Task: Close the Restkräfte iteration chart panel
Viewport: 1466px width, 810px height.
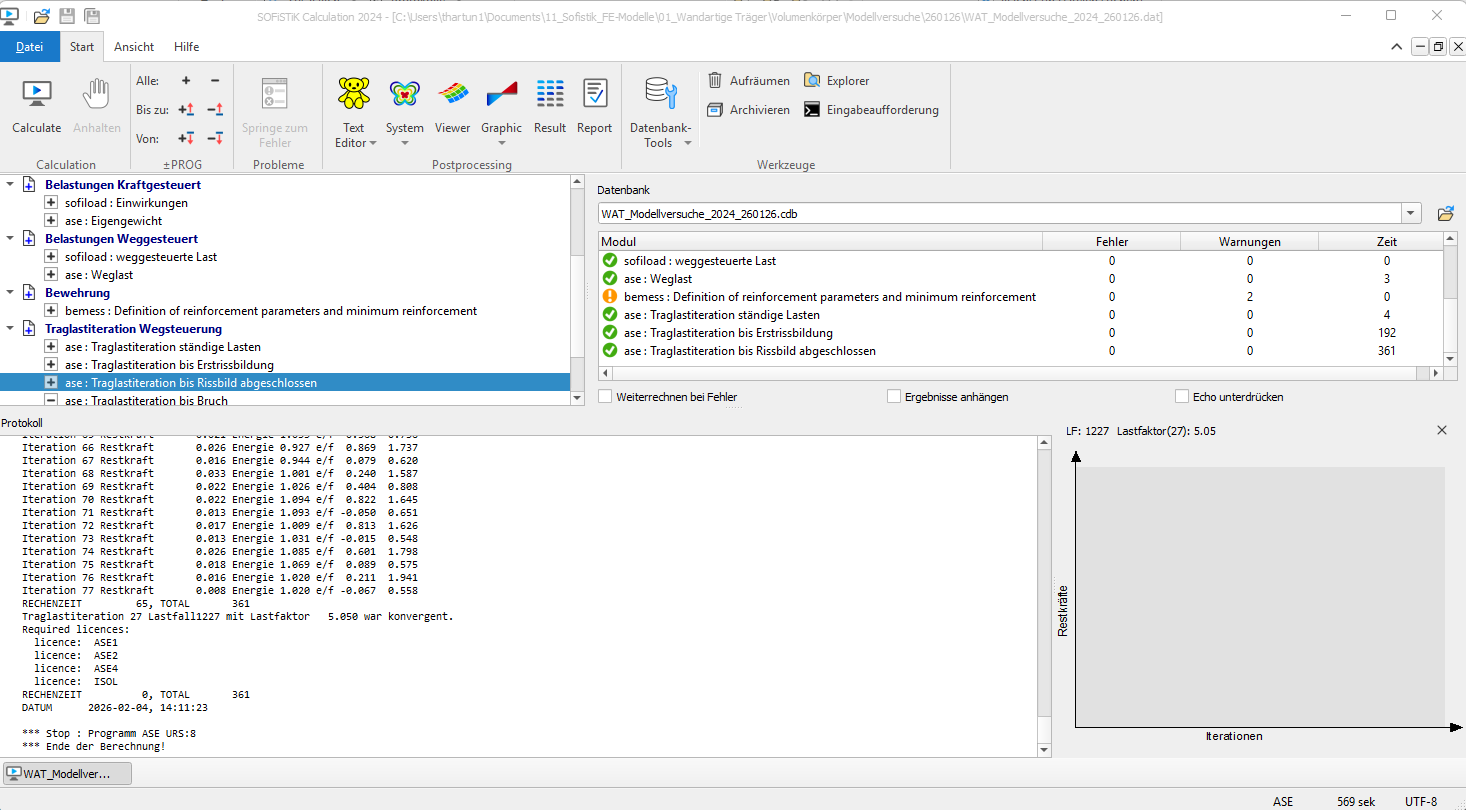Action: pos(1441,430)
